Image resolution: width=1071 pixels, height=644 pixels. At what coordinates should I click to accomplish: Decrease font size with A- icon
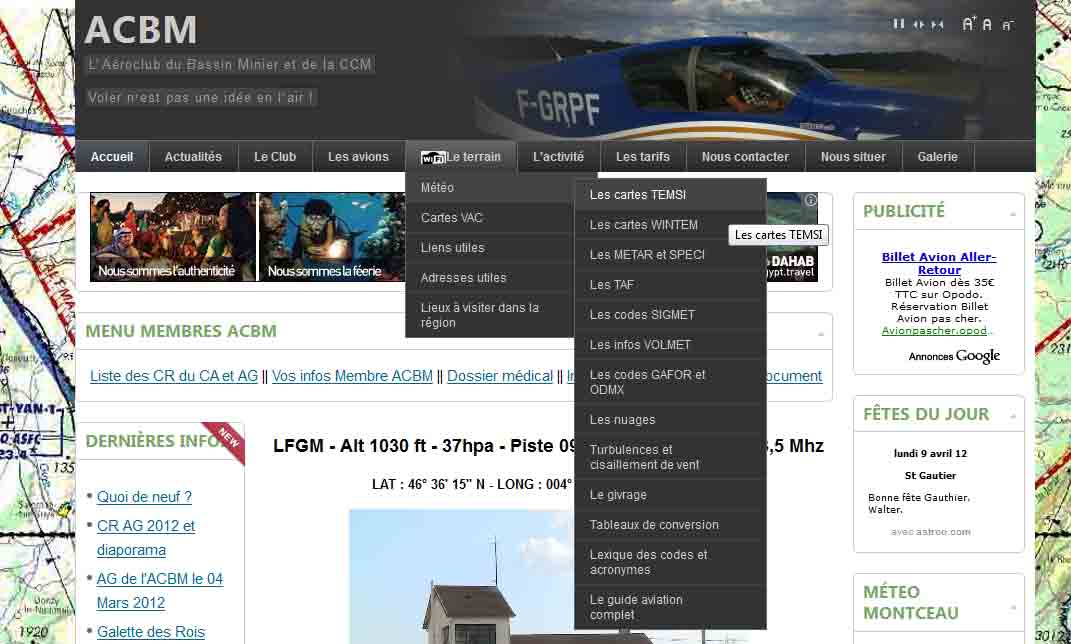[x=1007, y=24]
